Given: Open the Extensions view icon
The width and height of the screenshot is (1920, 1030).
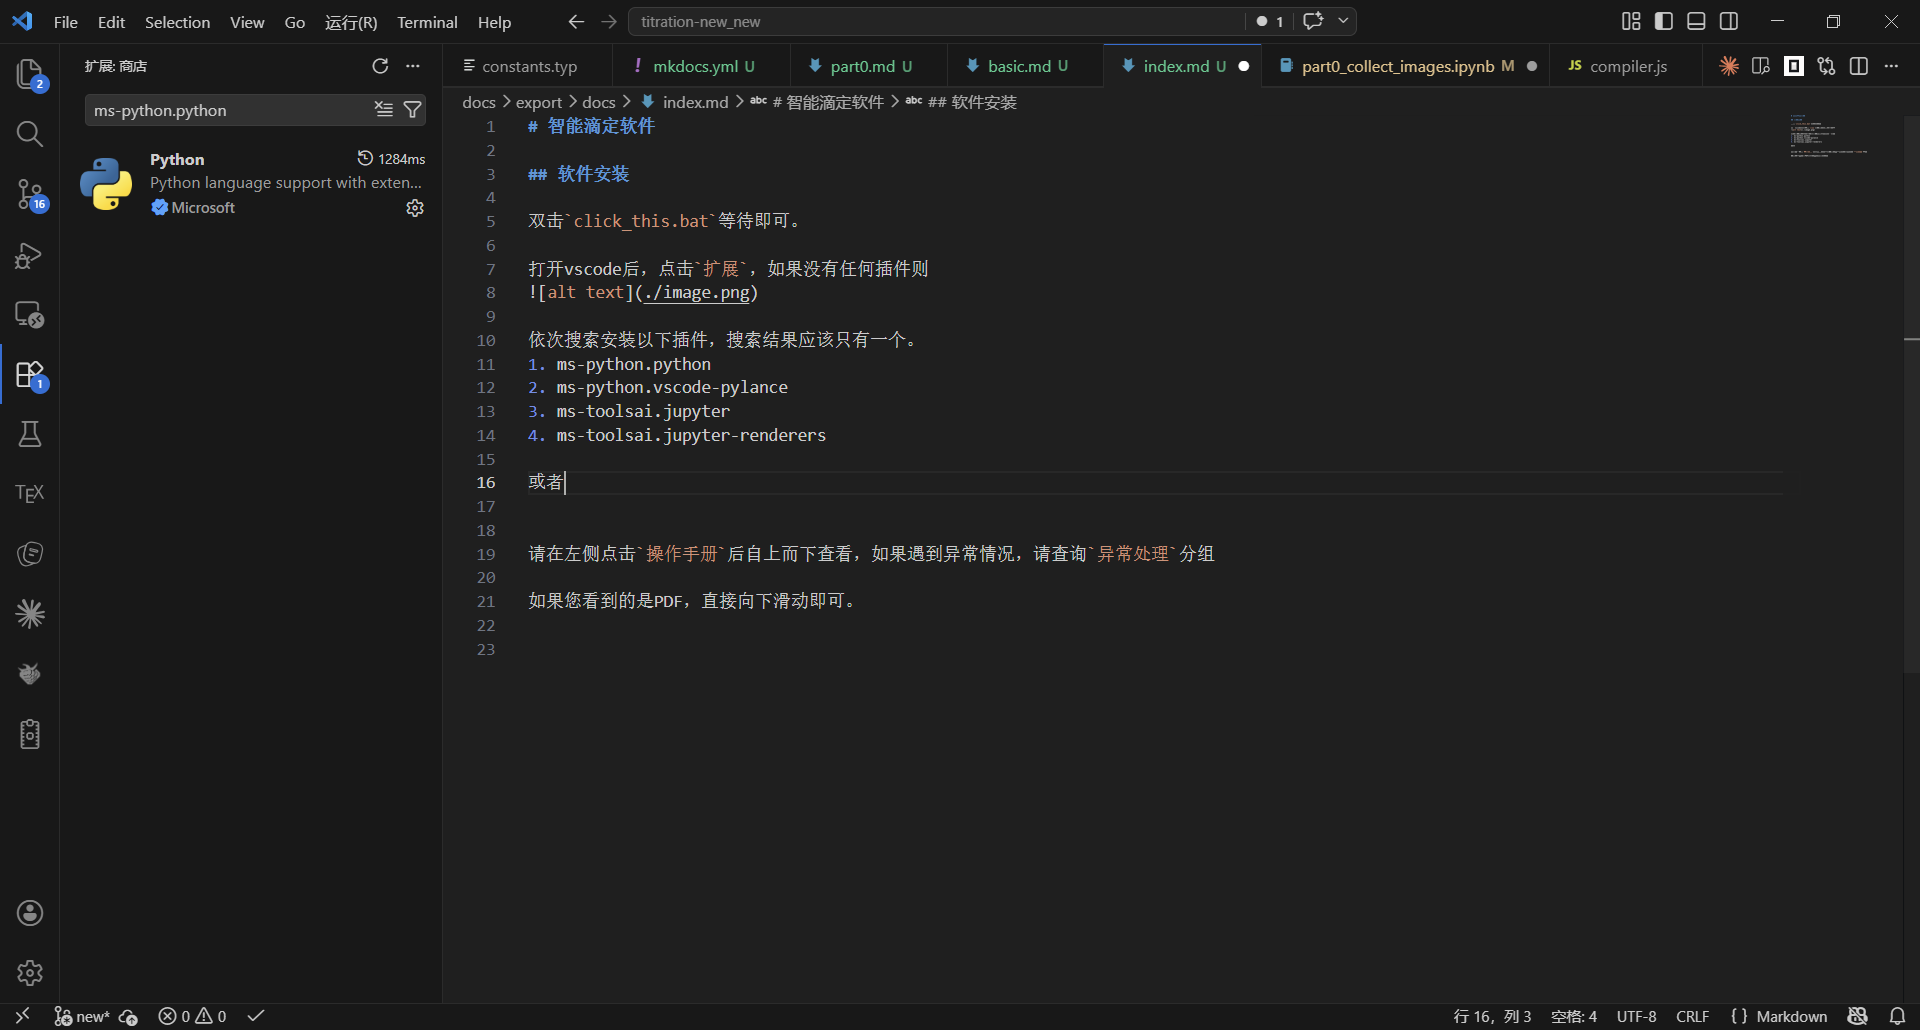Looking at the screenshot, I should click(x=30, y=375).
